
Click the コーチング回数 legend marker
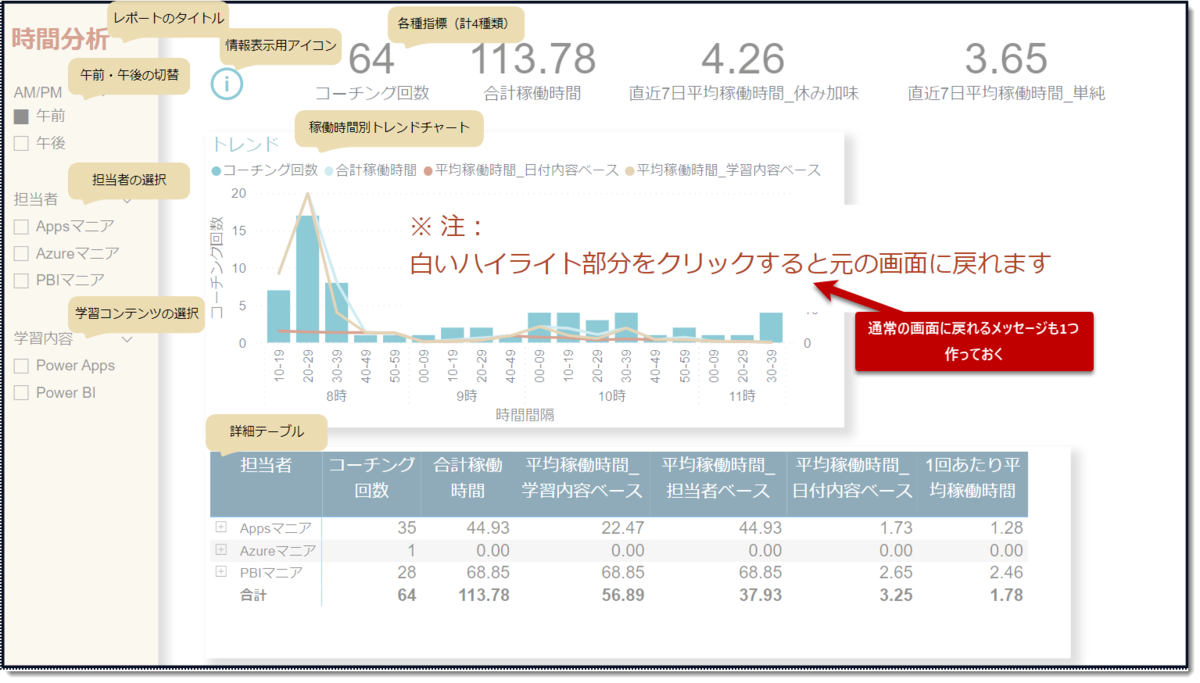pos(217,171)
